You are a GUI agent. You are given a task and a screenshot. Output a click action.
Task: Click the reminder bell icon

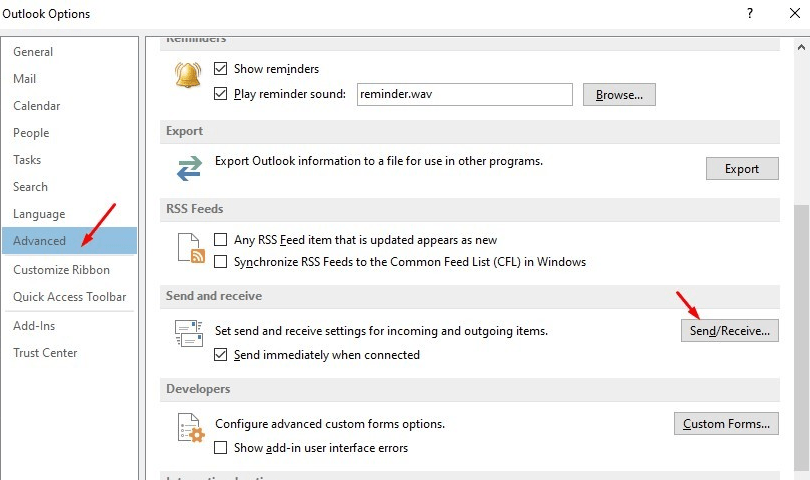click(188, 74)
